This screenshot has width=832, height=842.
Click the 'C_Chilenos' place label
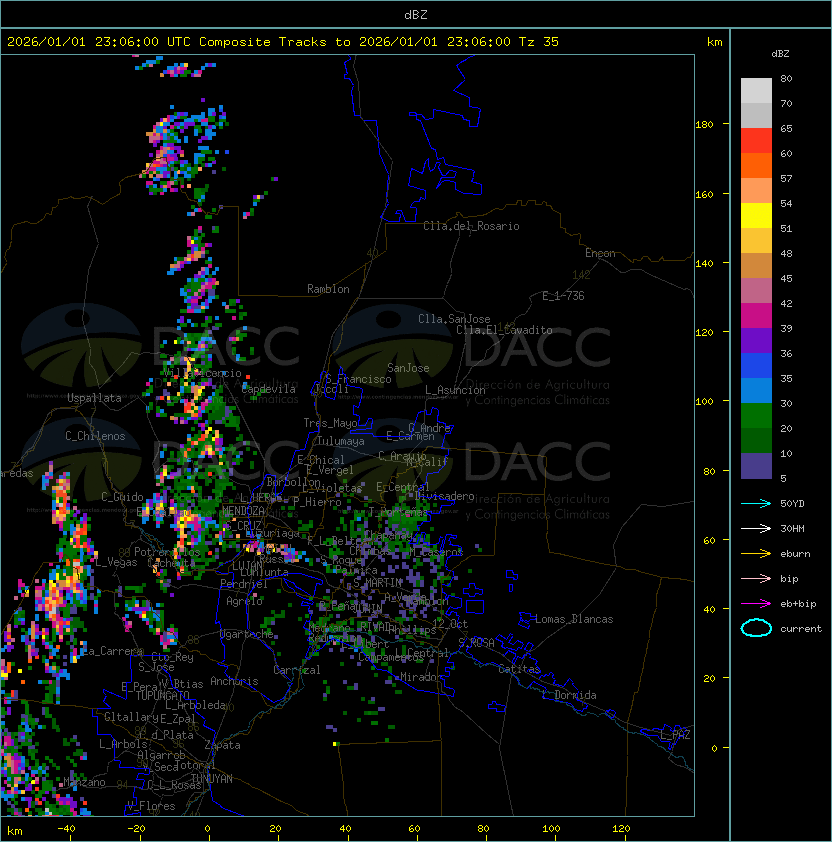coord(95,436)
